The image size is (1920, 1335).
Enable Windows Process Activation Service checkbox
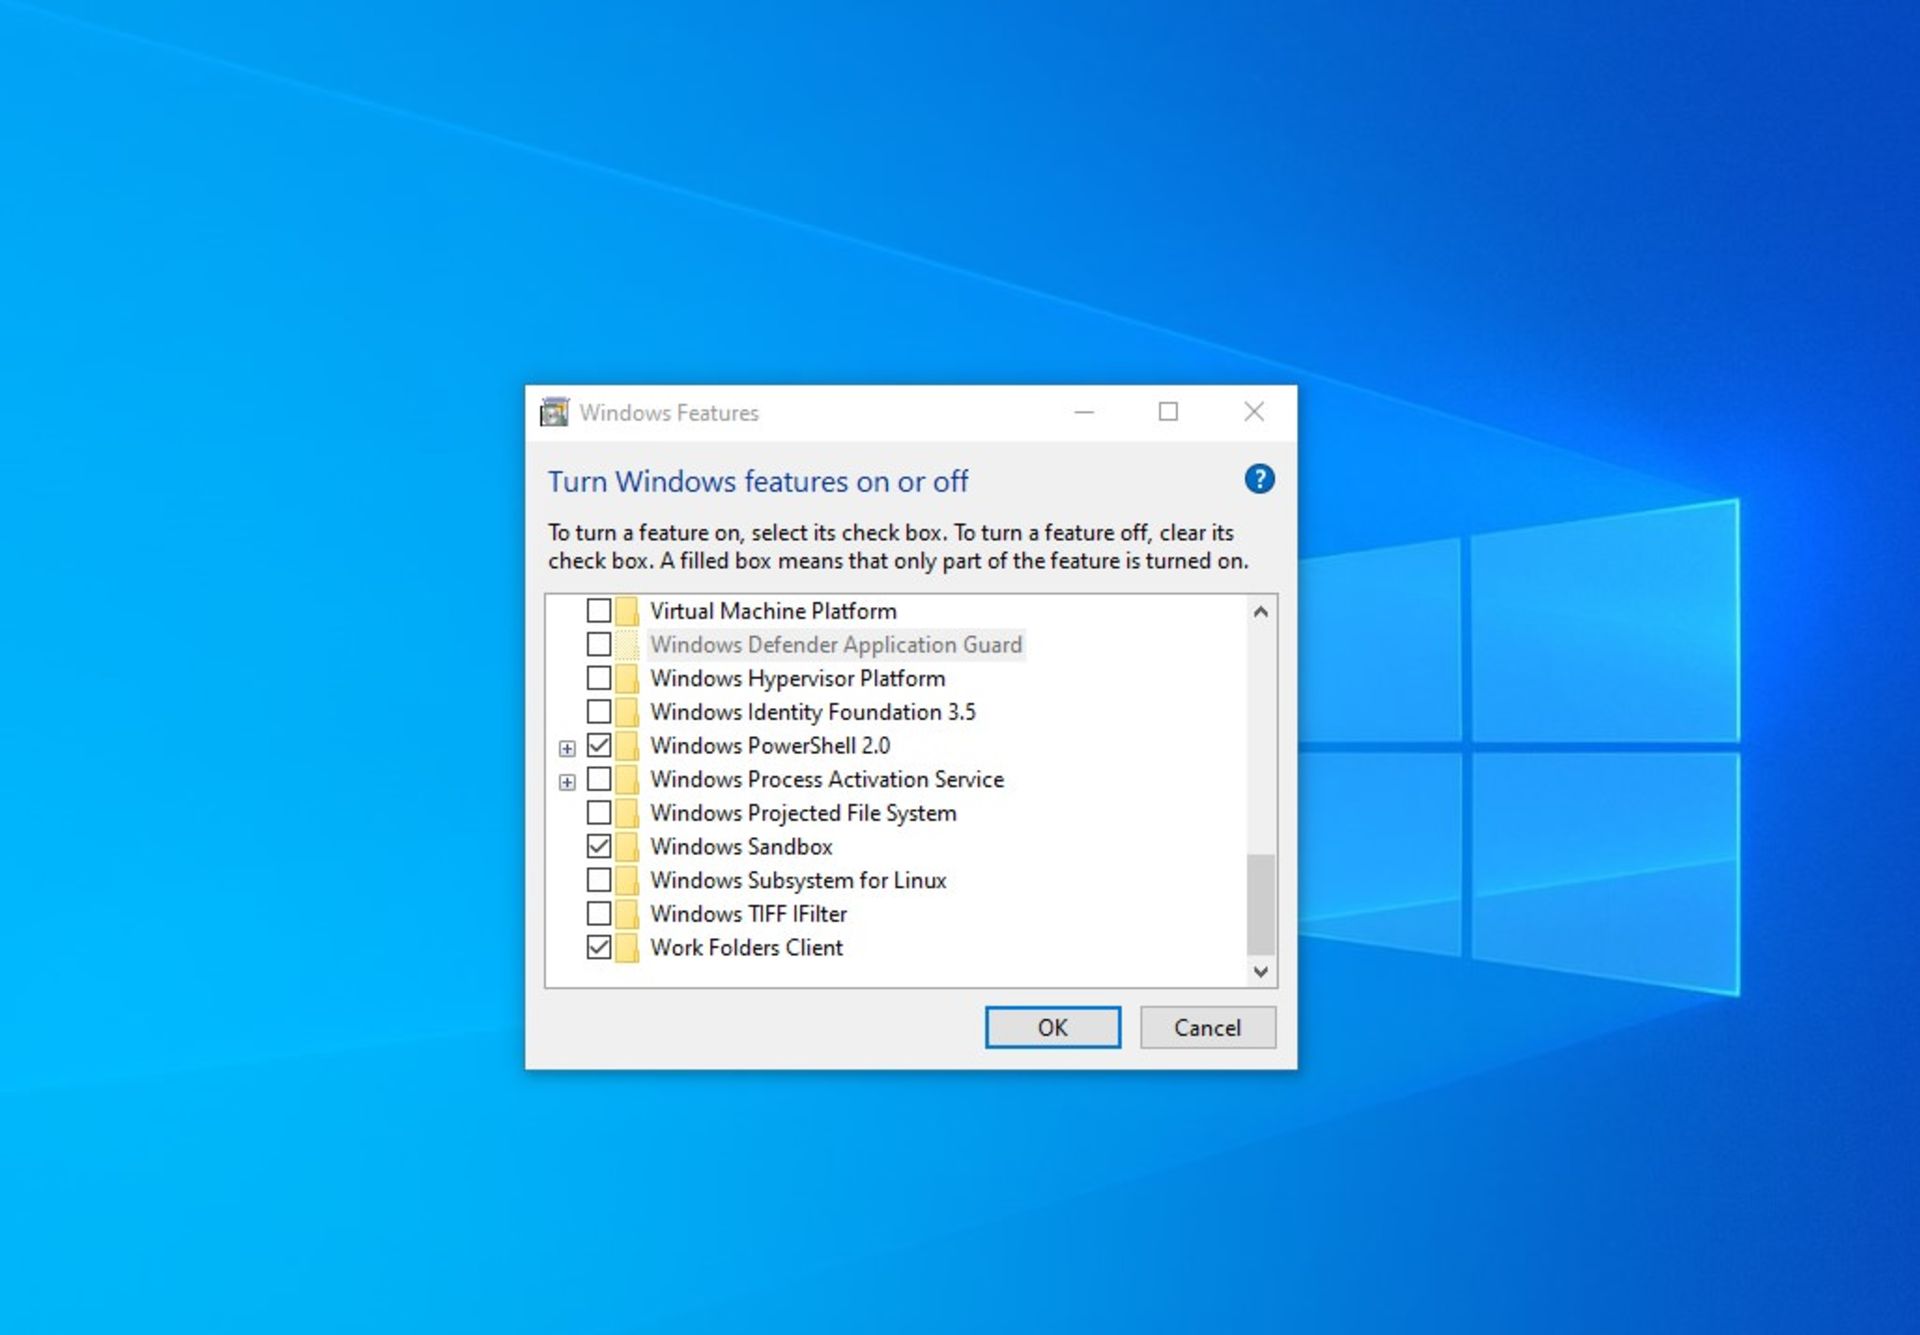(x=598, y=778)
